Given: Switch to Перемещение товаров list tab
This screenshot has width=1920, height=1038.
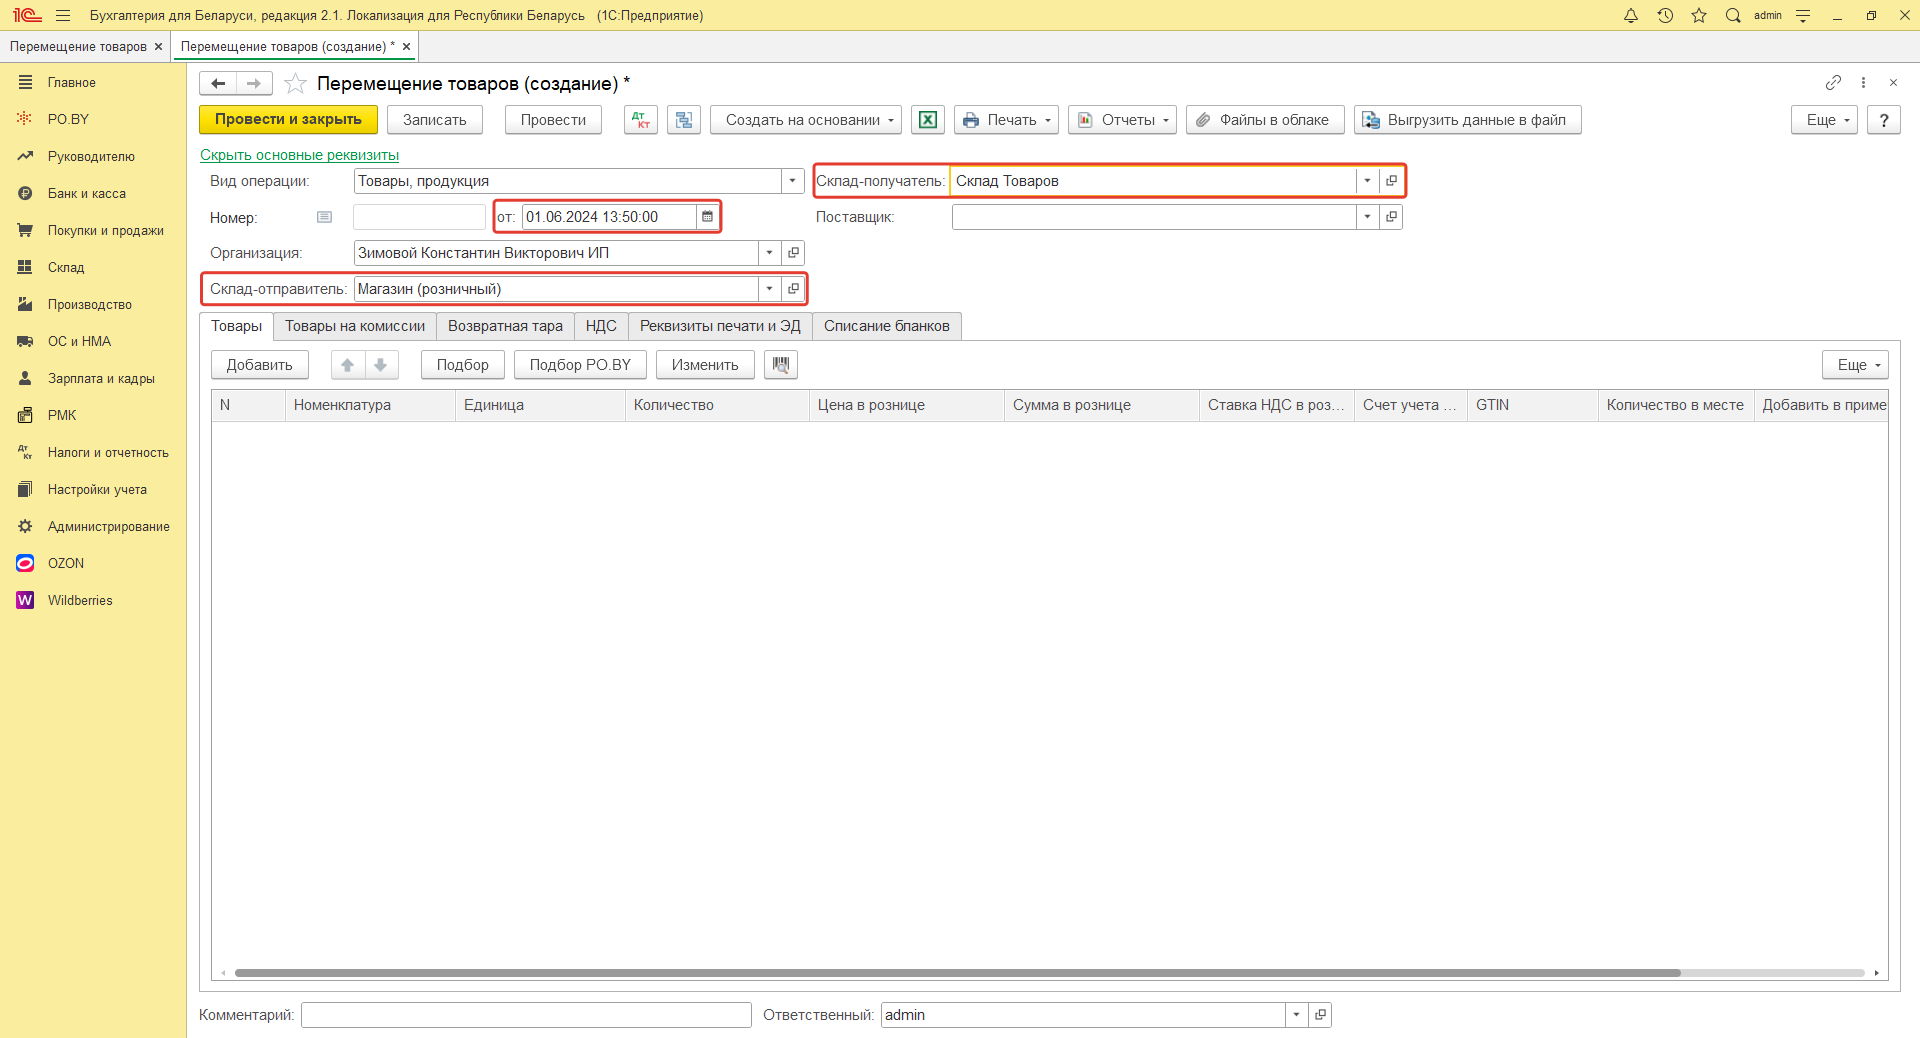Looking at the screenshot, I should point(78,47).
